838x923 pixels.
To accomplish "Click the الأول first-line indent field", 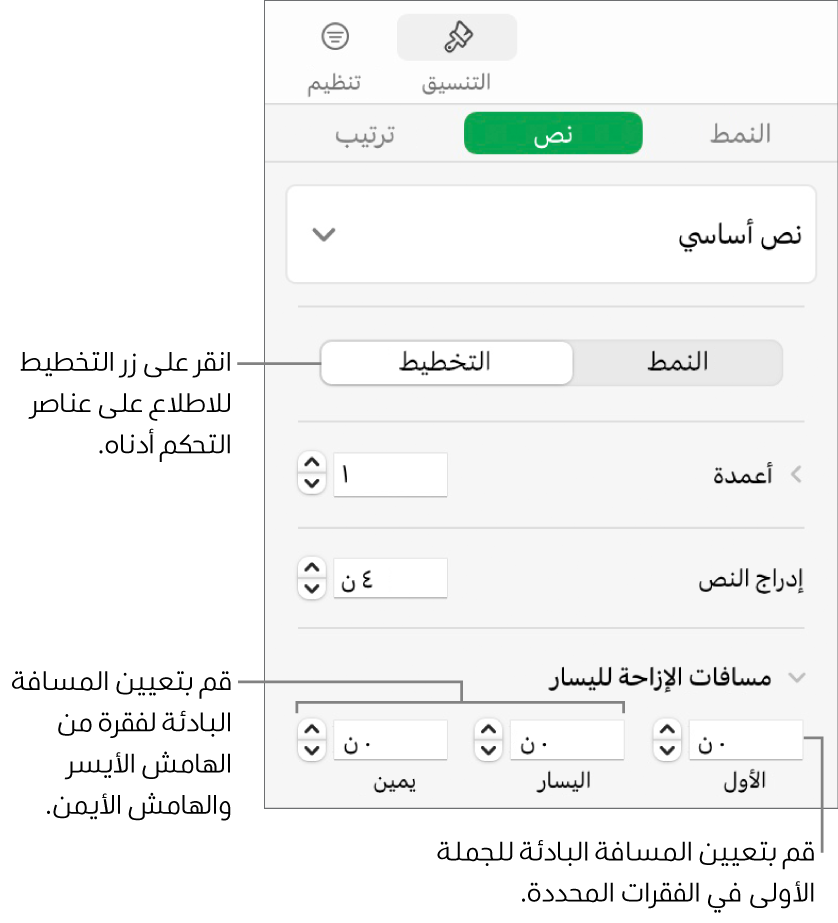I will 745,742.
